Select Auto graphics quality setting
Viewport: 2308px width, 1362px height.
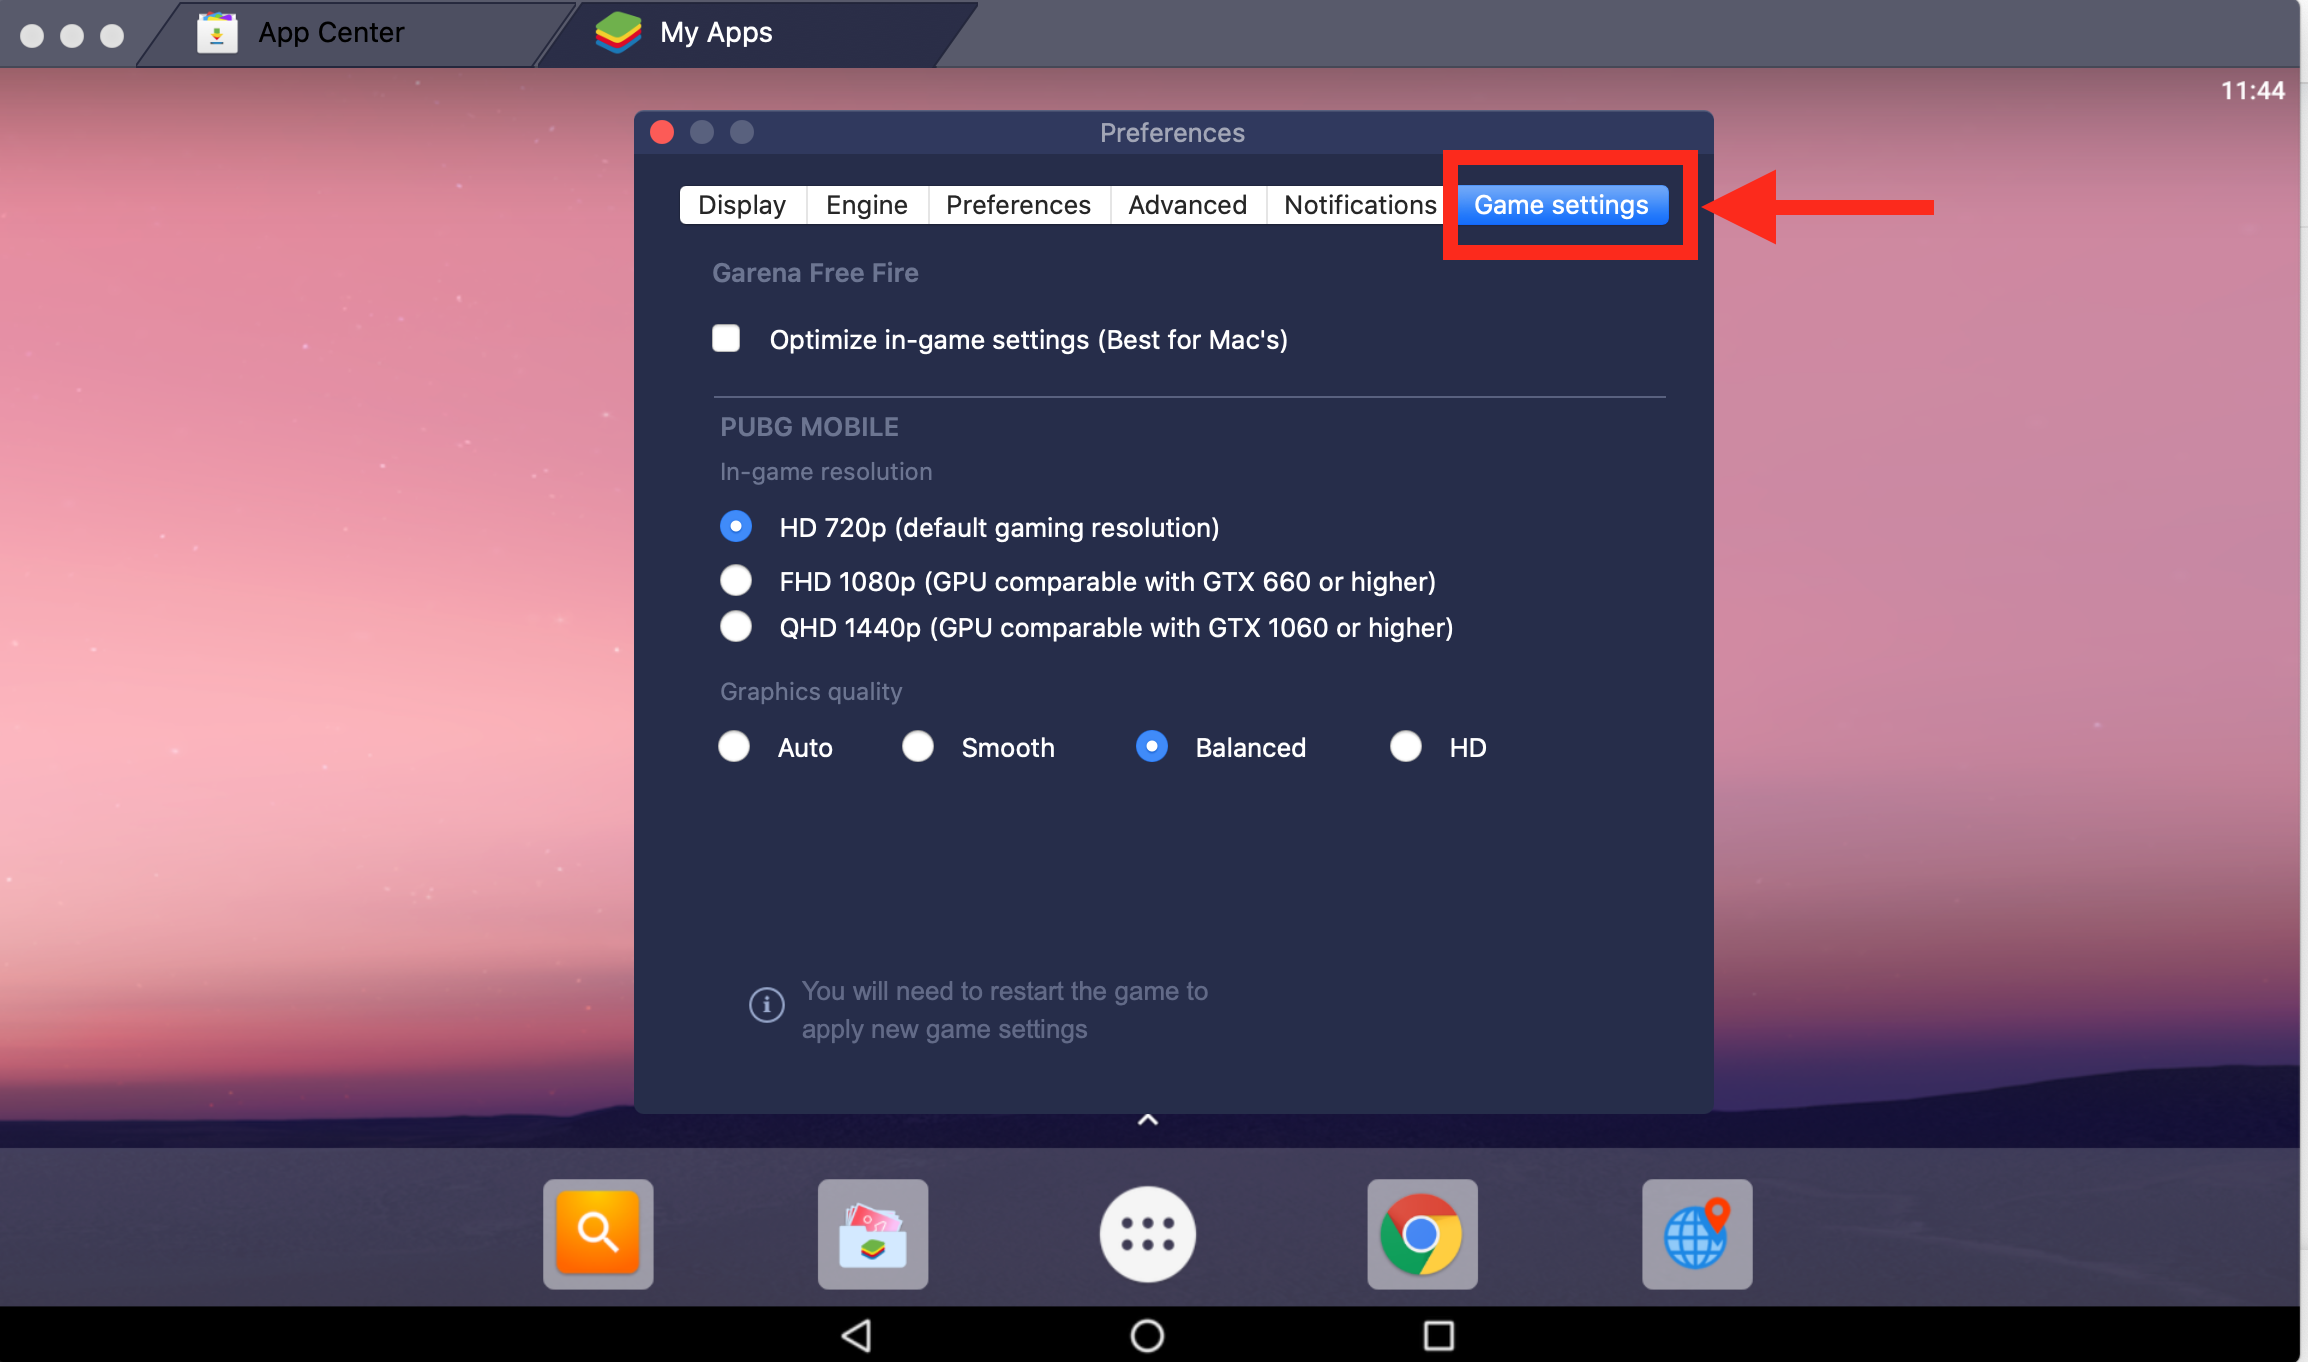tap(736, 747)
